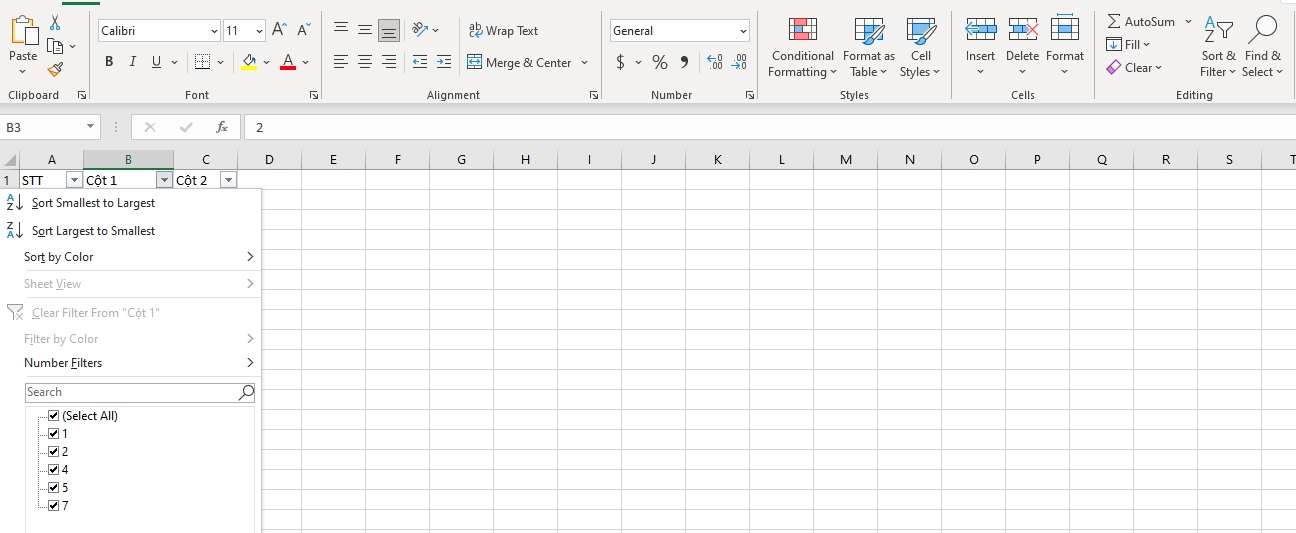Click the Find & Select button
The height and width of the screenshot is (533, 1296).
click(x=1262, y=47)
